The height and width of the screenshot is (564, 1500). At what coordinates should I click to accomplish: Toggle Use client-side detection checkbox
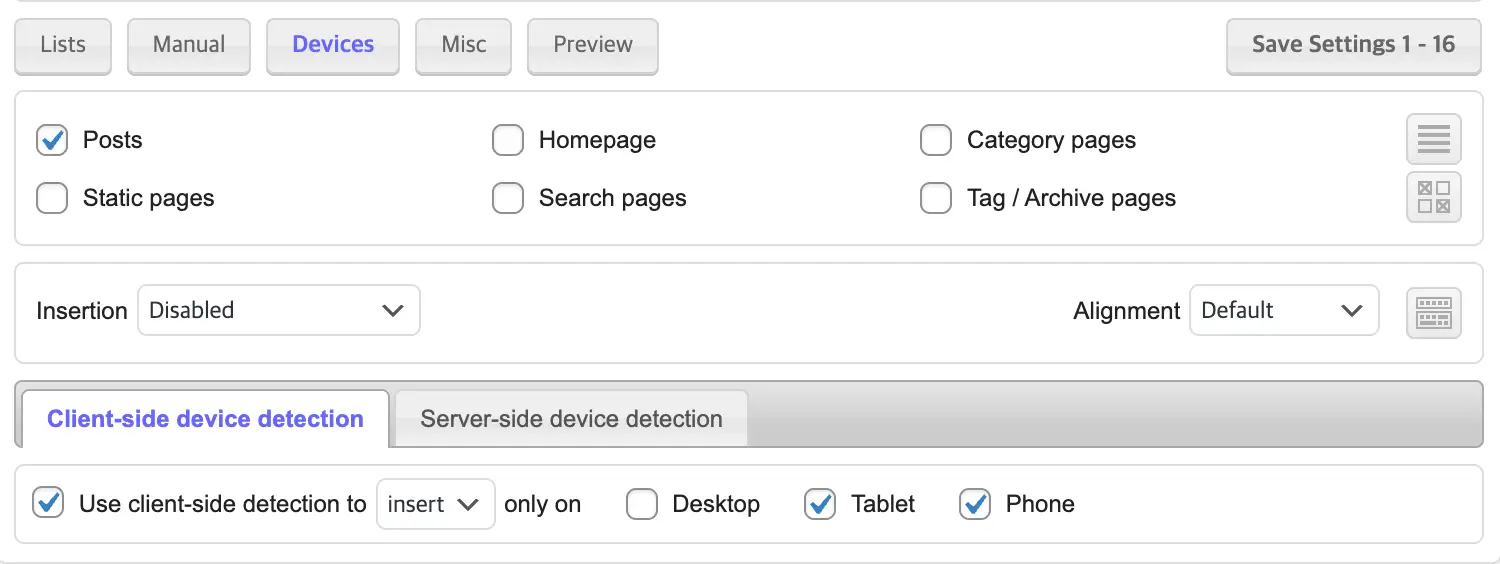(x=48, y=503)
